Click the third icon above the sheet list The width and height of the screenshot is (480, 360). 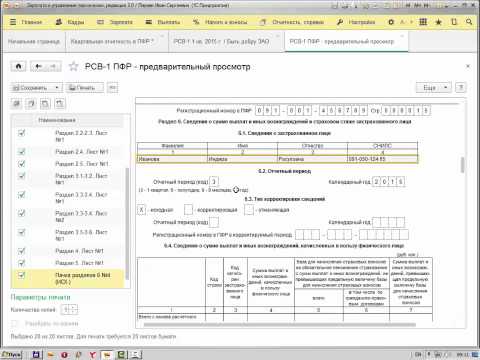click(45, 104)
